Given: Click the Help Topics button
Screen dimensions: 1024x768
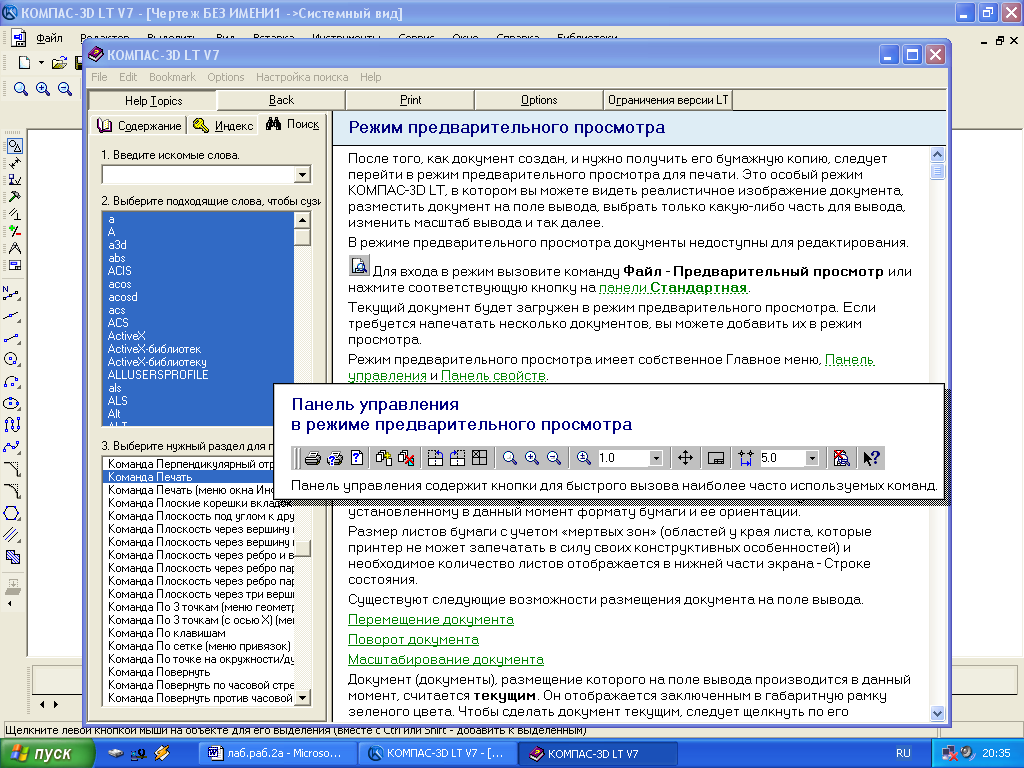Looking at the screenshot, I should click(153, 101).
